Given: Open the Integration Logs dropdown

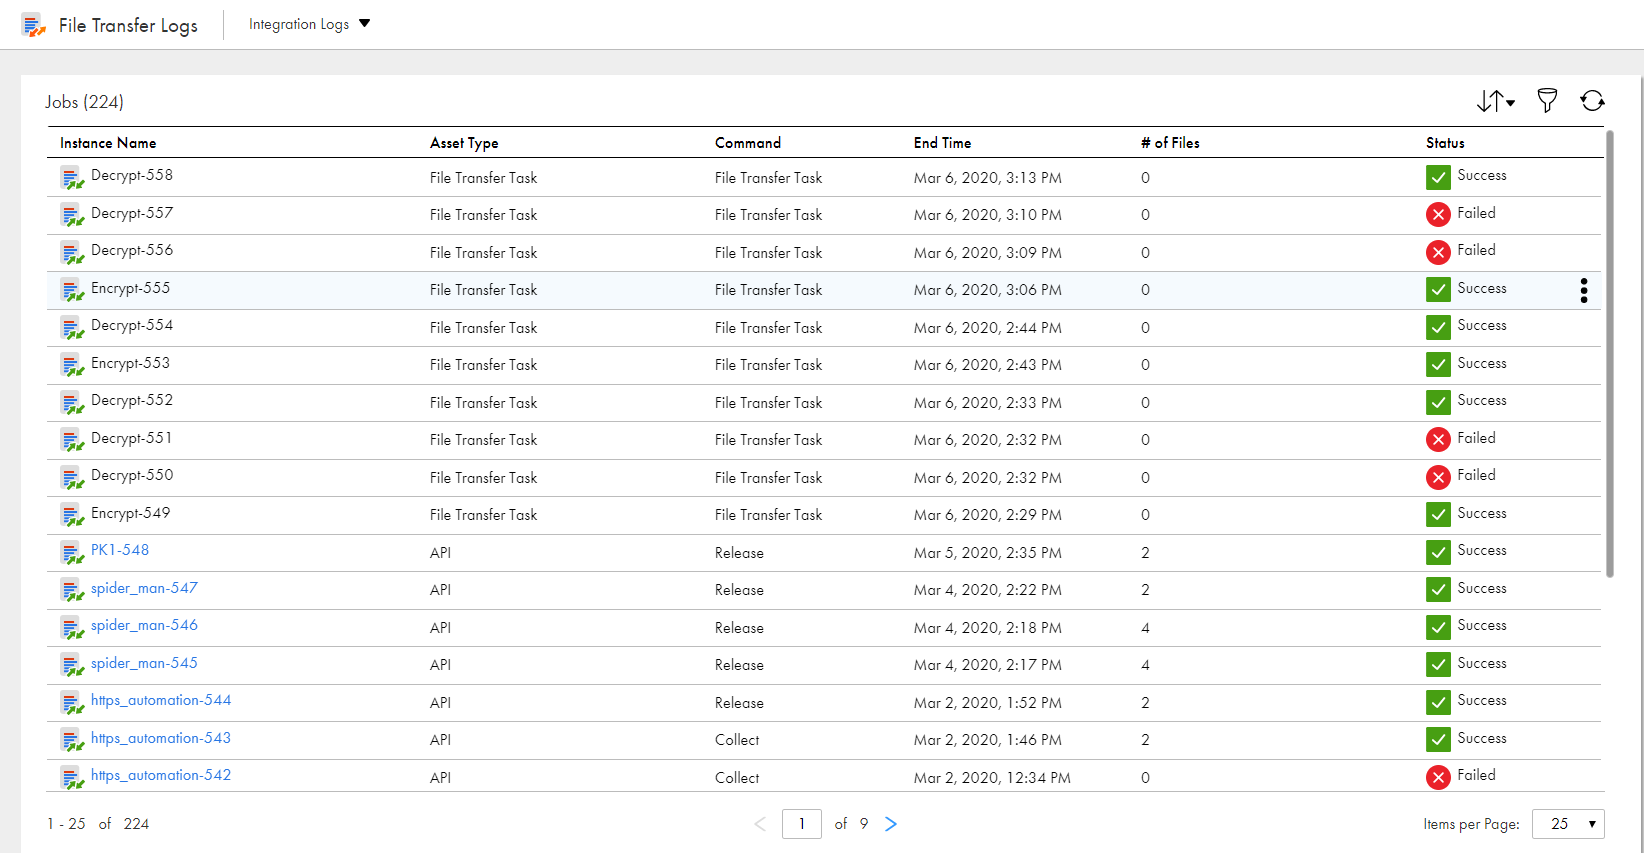Looking at the screenshot, I should [309, 24].
